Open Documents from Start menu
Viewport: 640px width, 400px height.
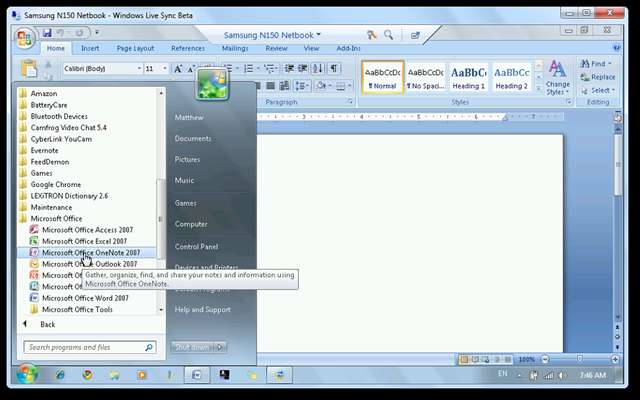pyautogui.click(x=193, y=138)
